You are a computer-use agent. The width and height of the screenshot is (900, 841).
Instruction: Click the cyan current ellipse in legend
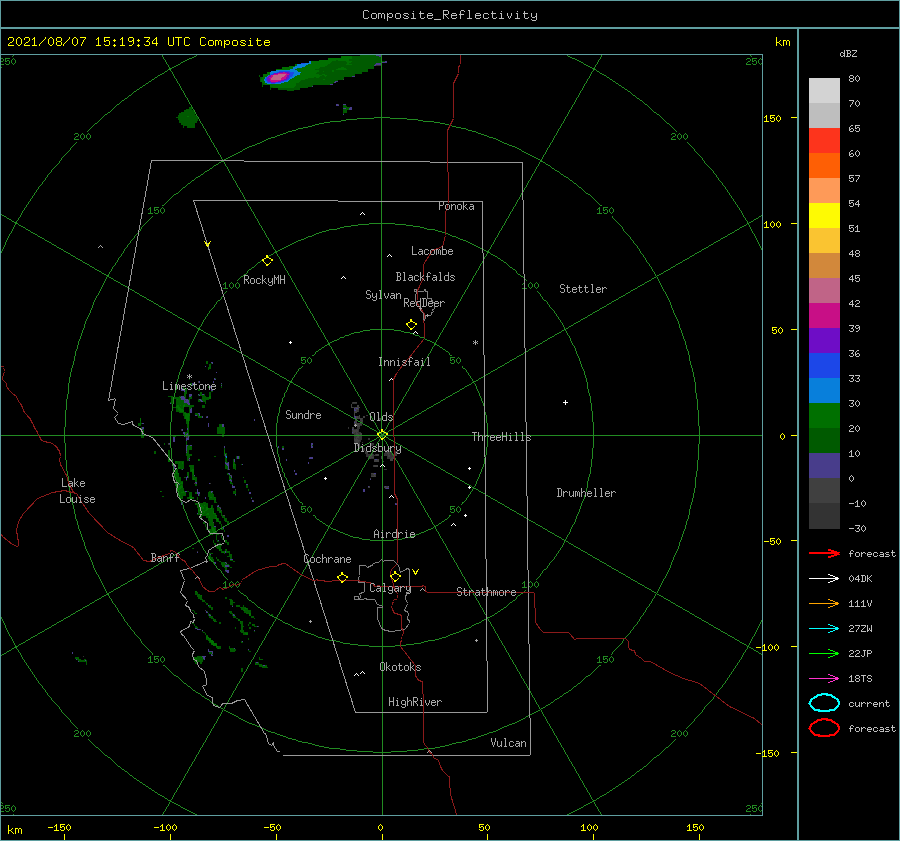pos(824,703)
